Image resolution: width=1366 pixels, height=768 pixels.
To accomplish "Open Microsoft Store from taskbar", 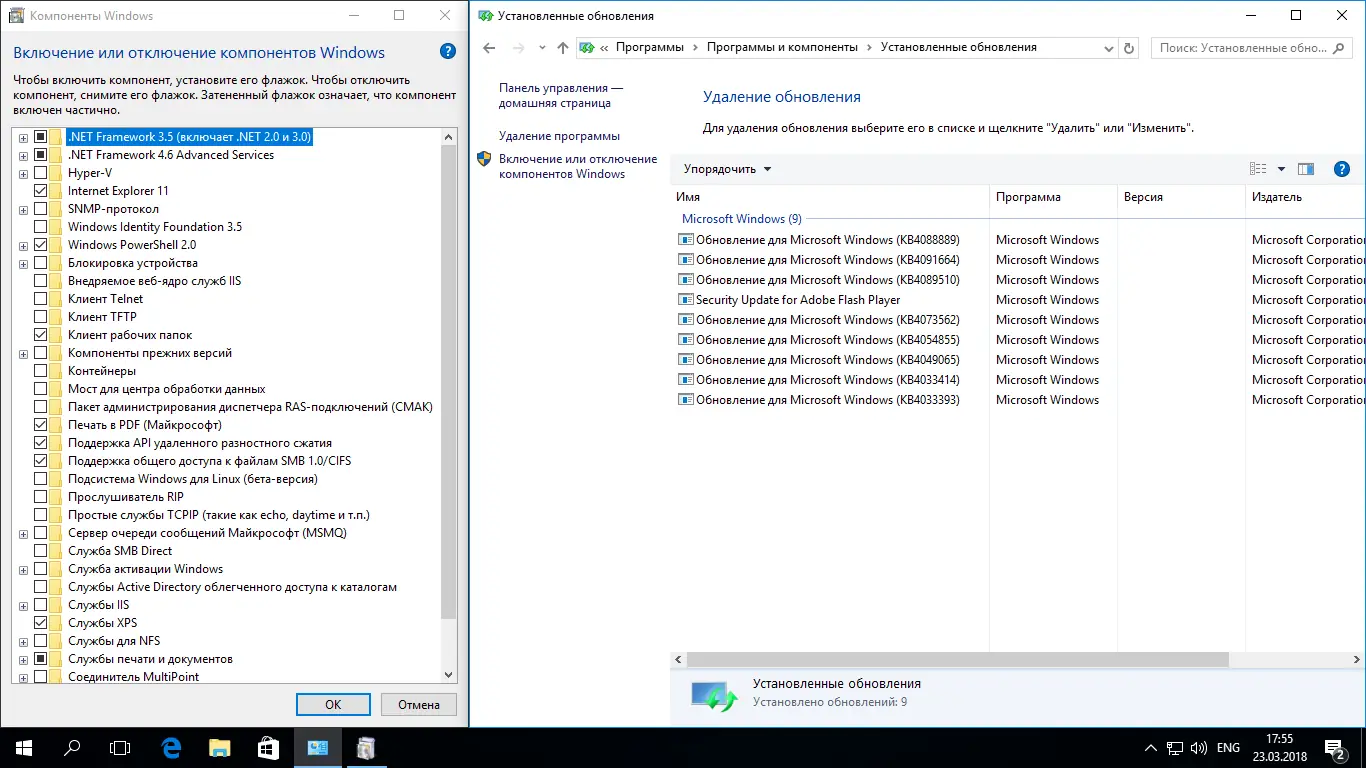I will coord(268,747).
